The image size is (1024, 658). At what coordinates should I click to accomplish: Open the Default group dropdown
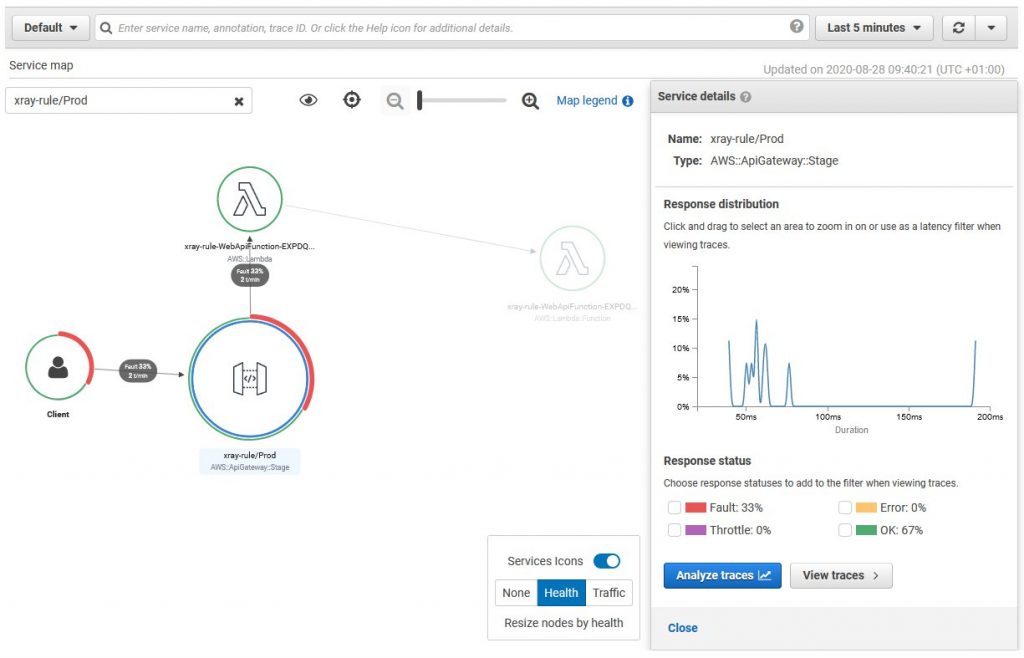click(50, 27)
